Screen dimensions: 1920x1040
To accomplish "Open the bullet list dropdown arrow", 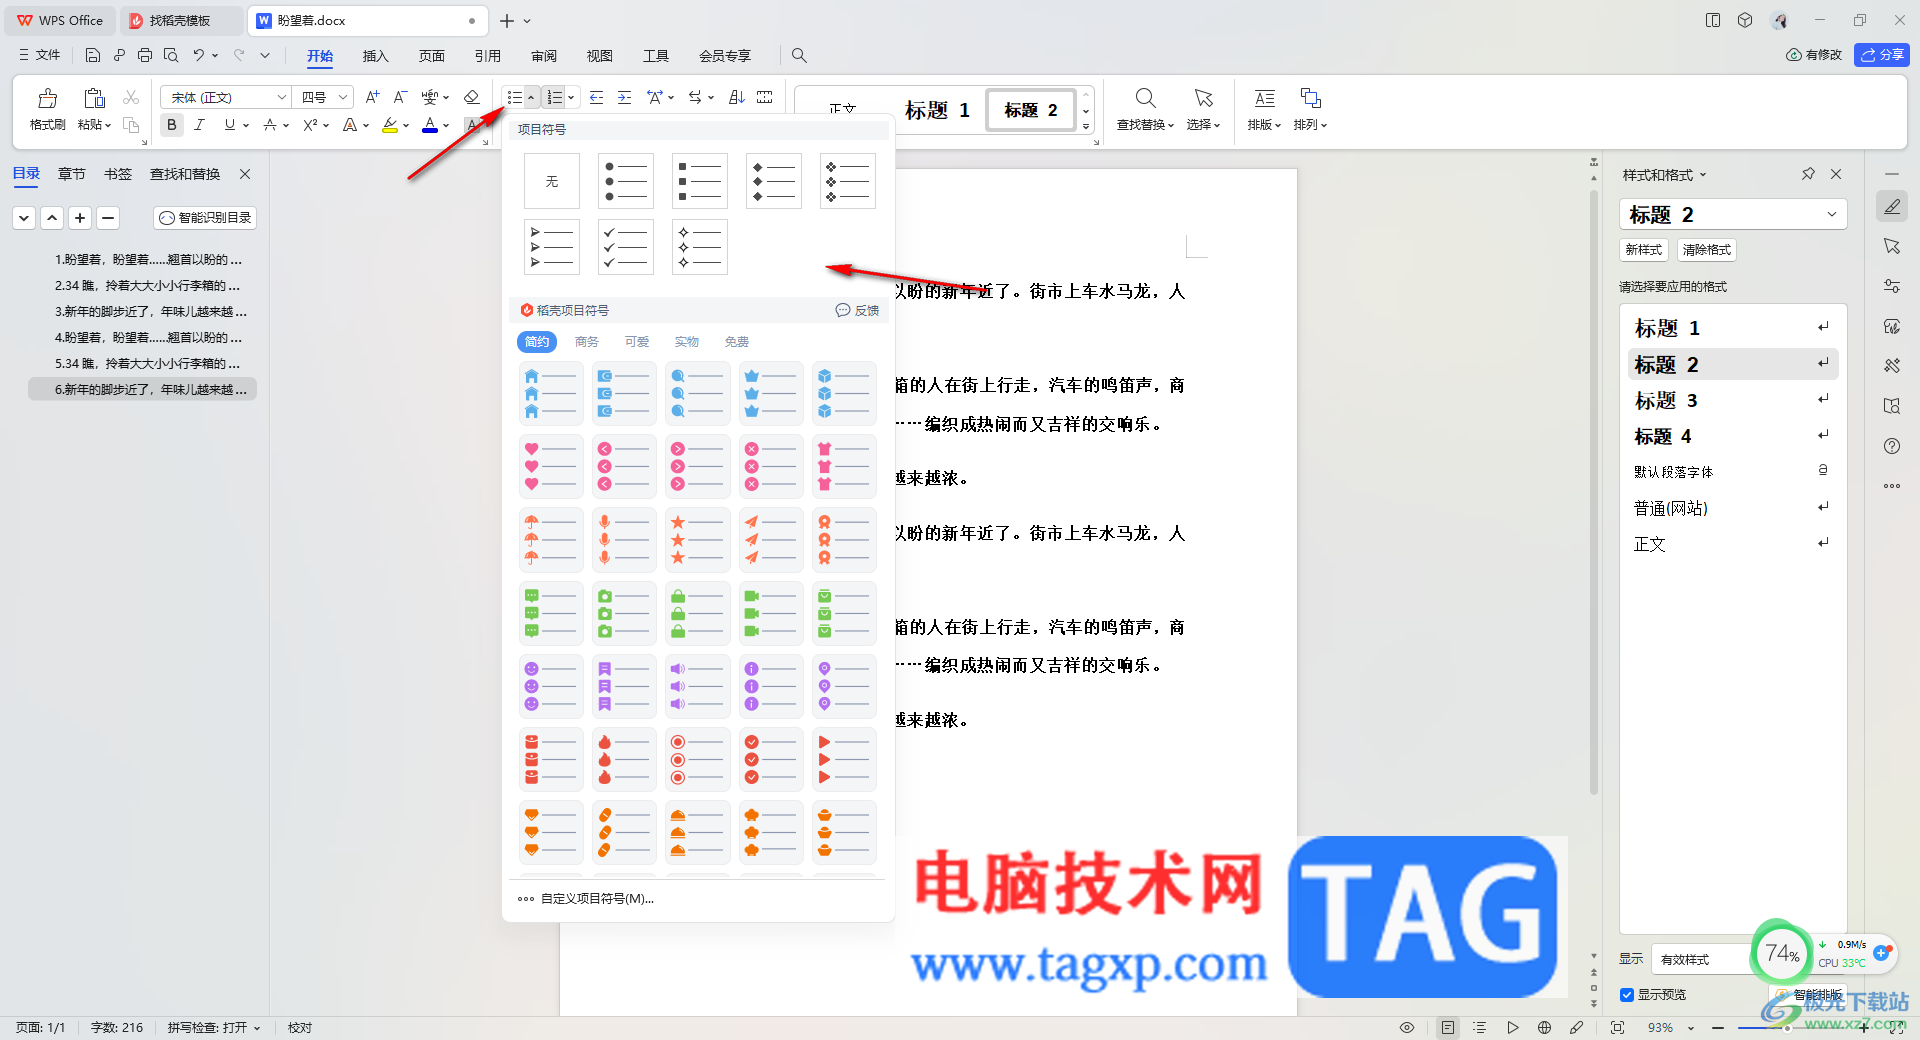I will (x=531, y=97).
